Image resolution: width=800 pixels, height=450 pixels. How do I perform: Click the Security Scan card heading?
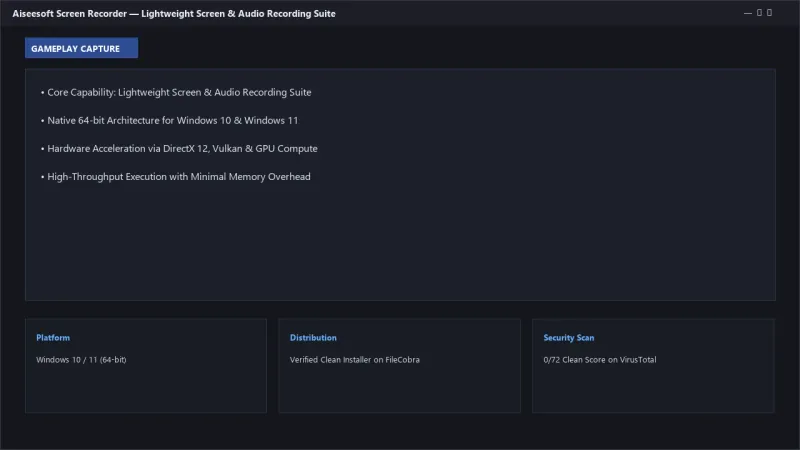(x=569, y=338)
